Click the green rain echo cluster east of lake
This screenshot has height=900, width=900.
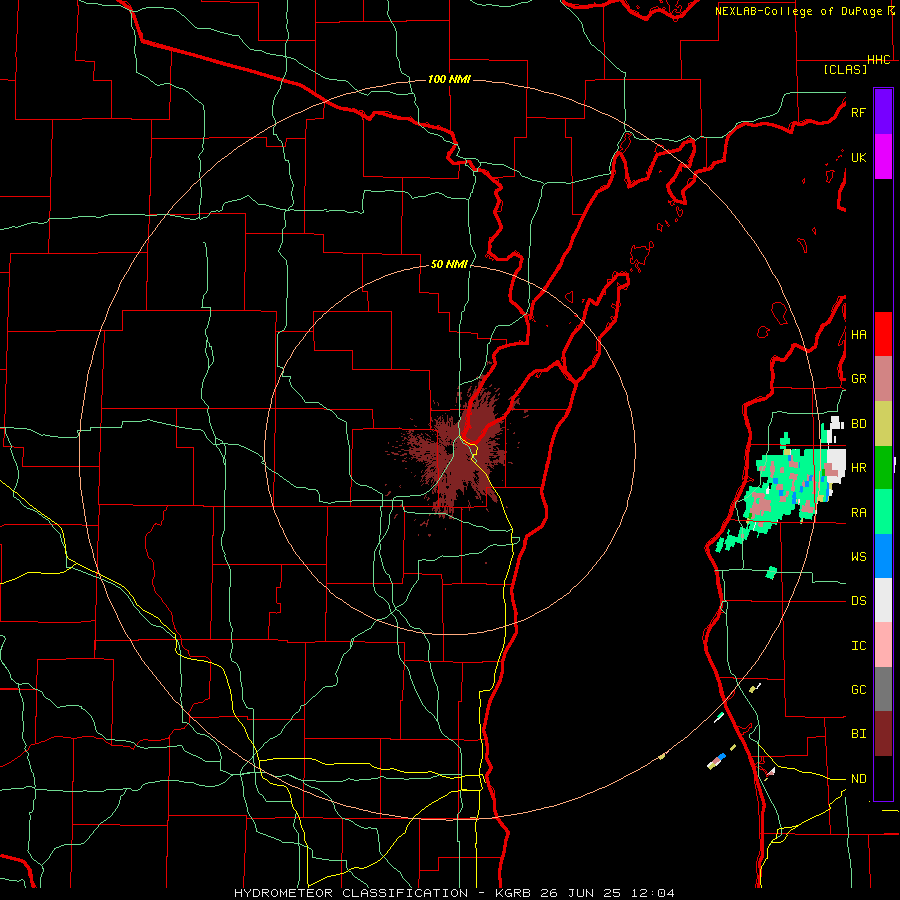[786, 488]
